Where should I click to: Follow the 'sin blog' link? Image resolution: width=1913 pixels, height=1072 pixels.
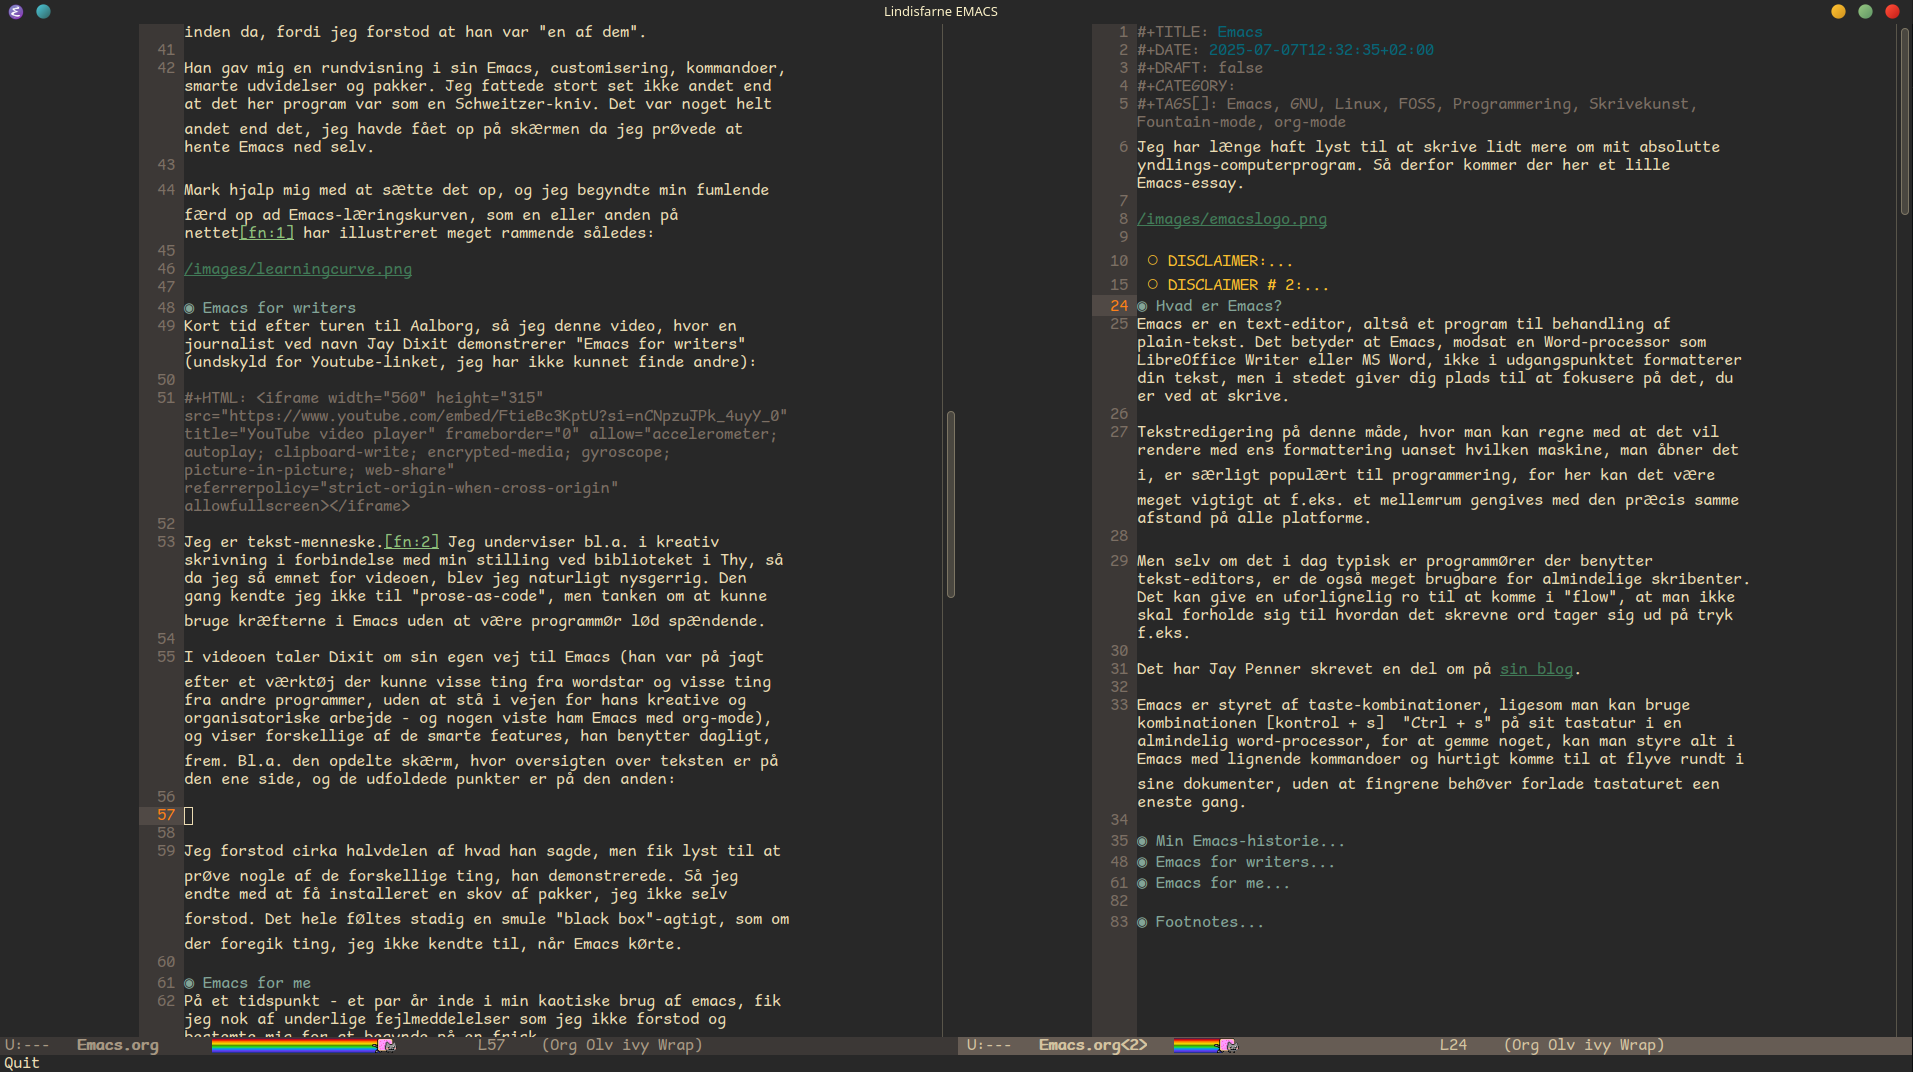click(x=1536, y=669)
